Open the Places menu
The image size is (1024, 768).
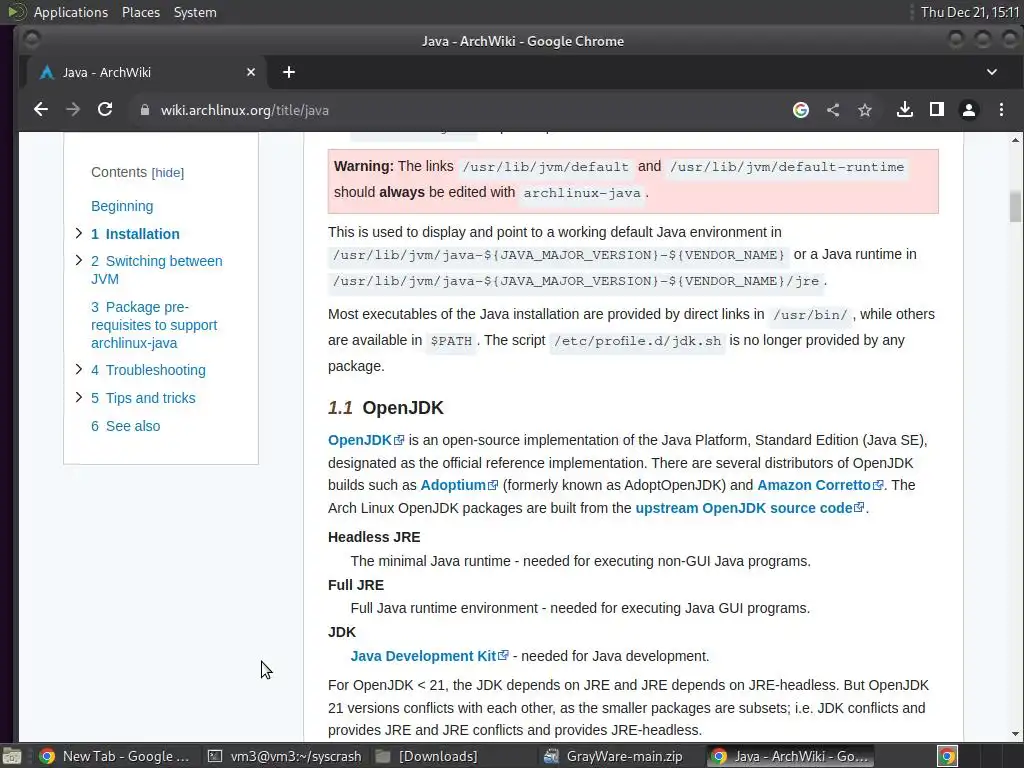(x=140, y=12)
